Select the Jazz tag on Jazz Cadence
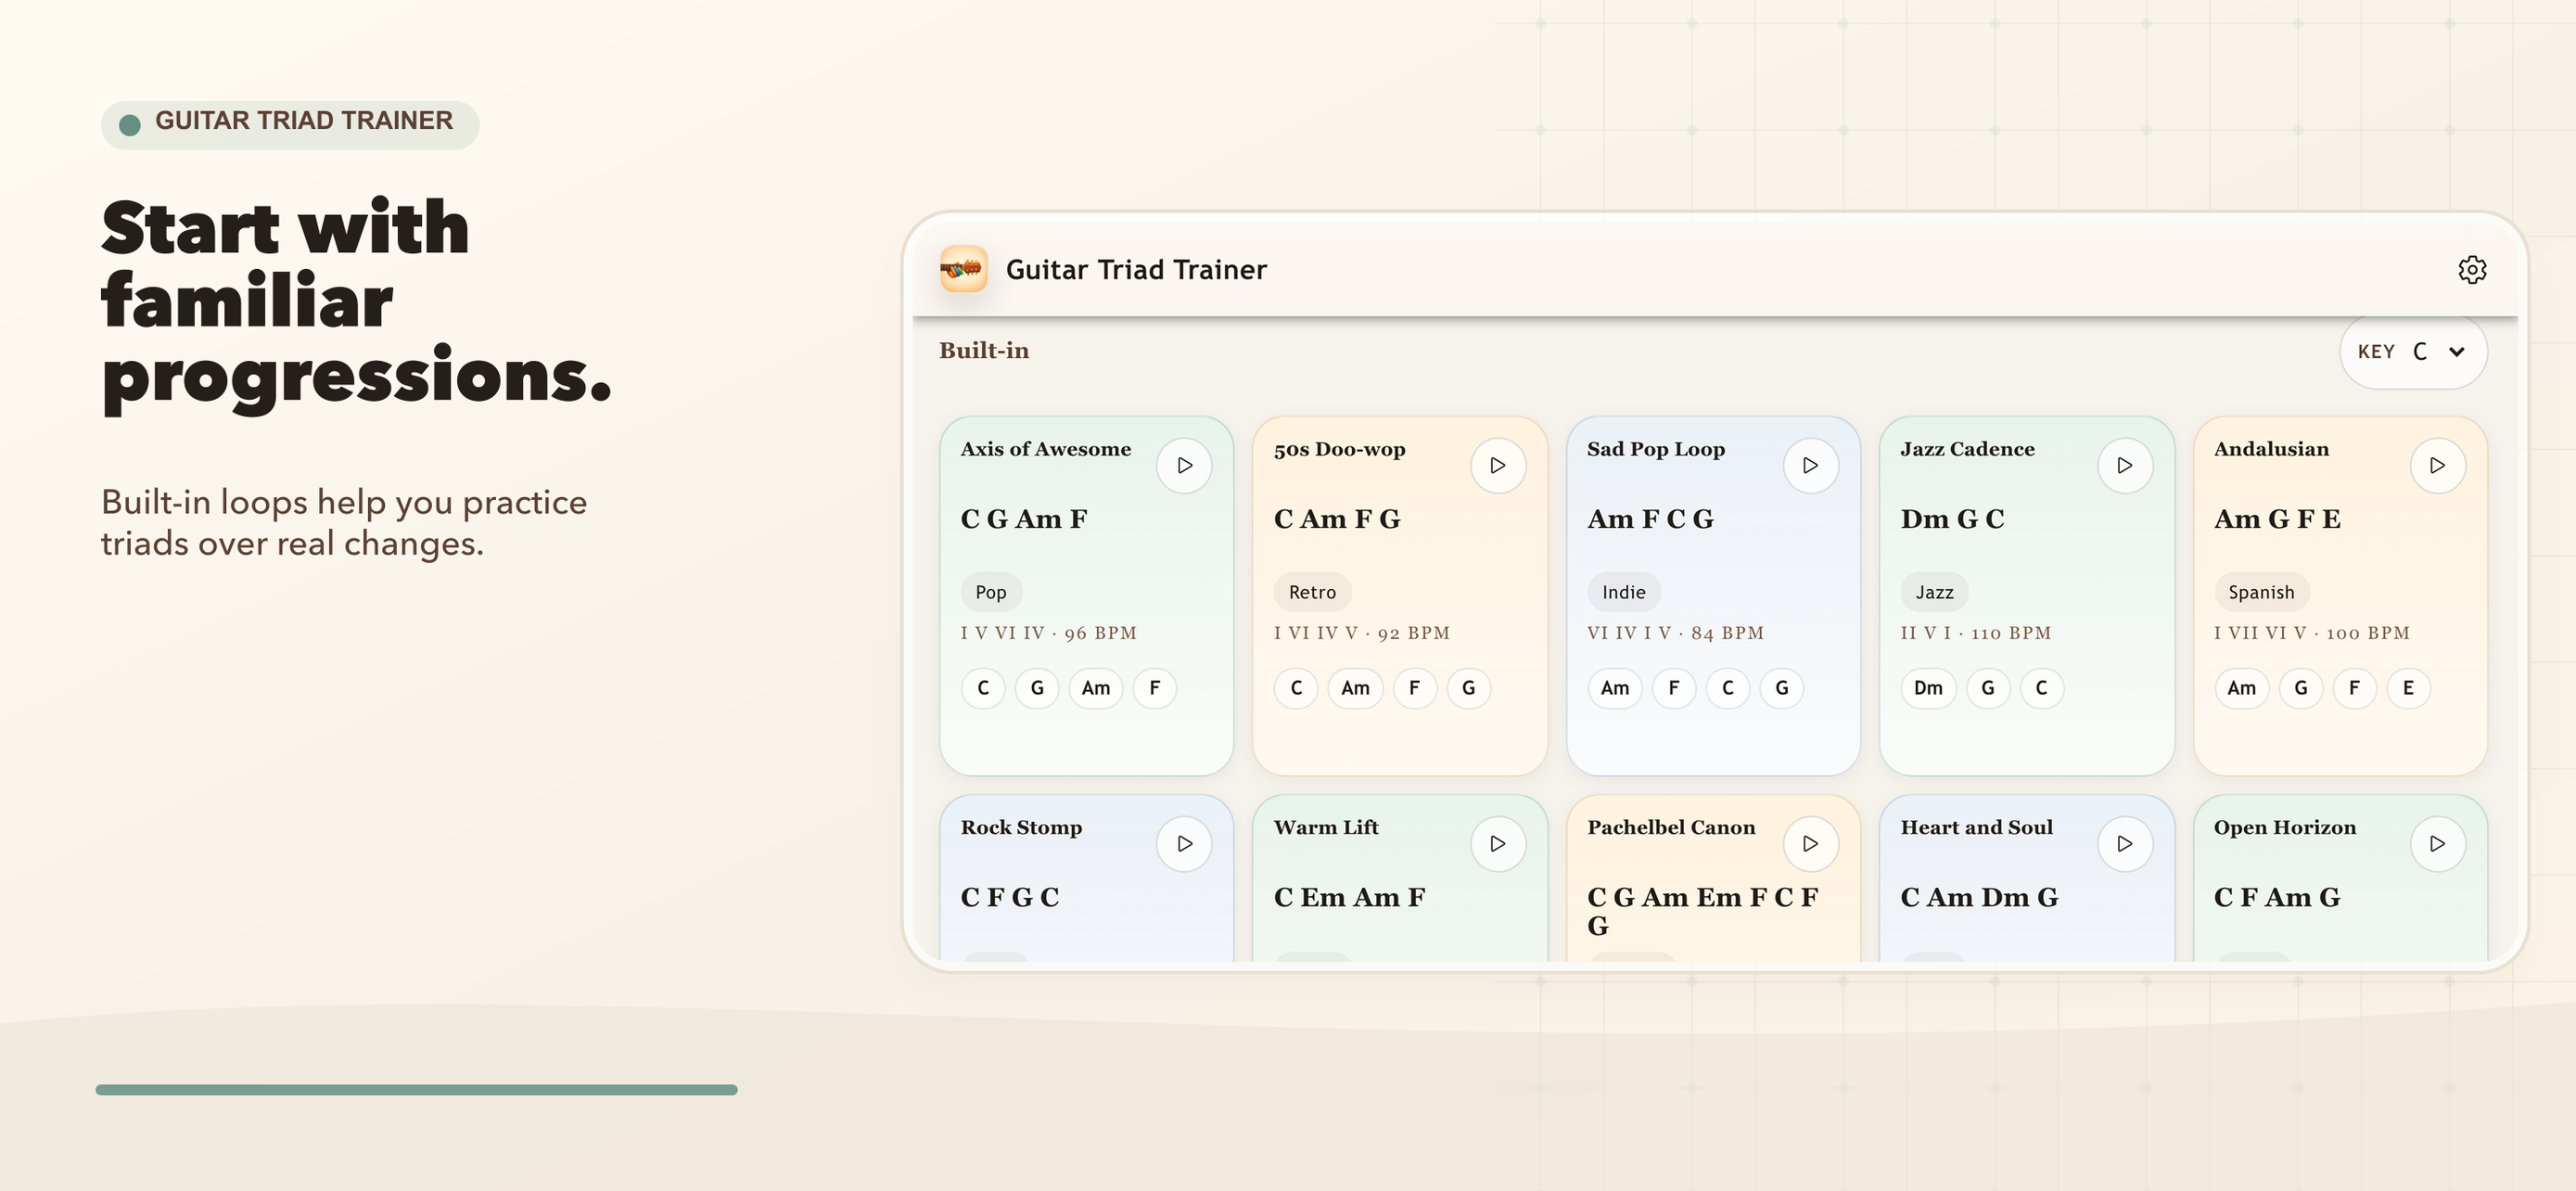This screenshot has width=2576, height=1191. tap(1934, 592)
